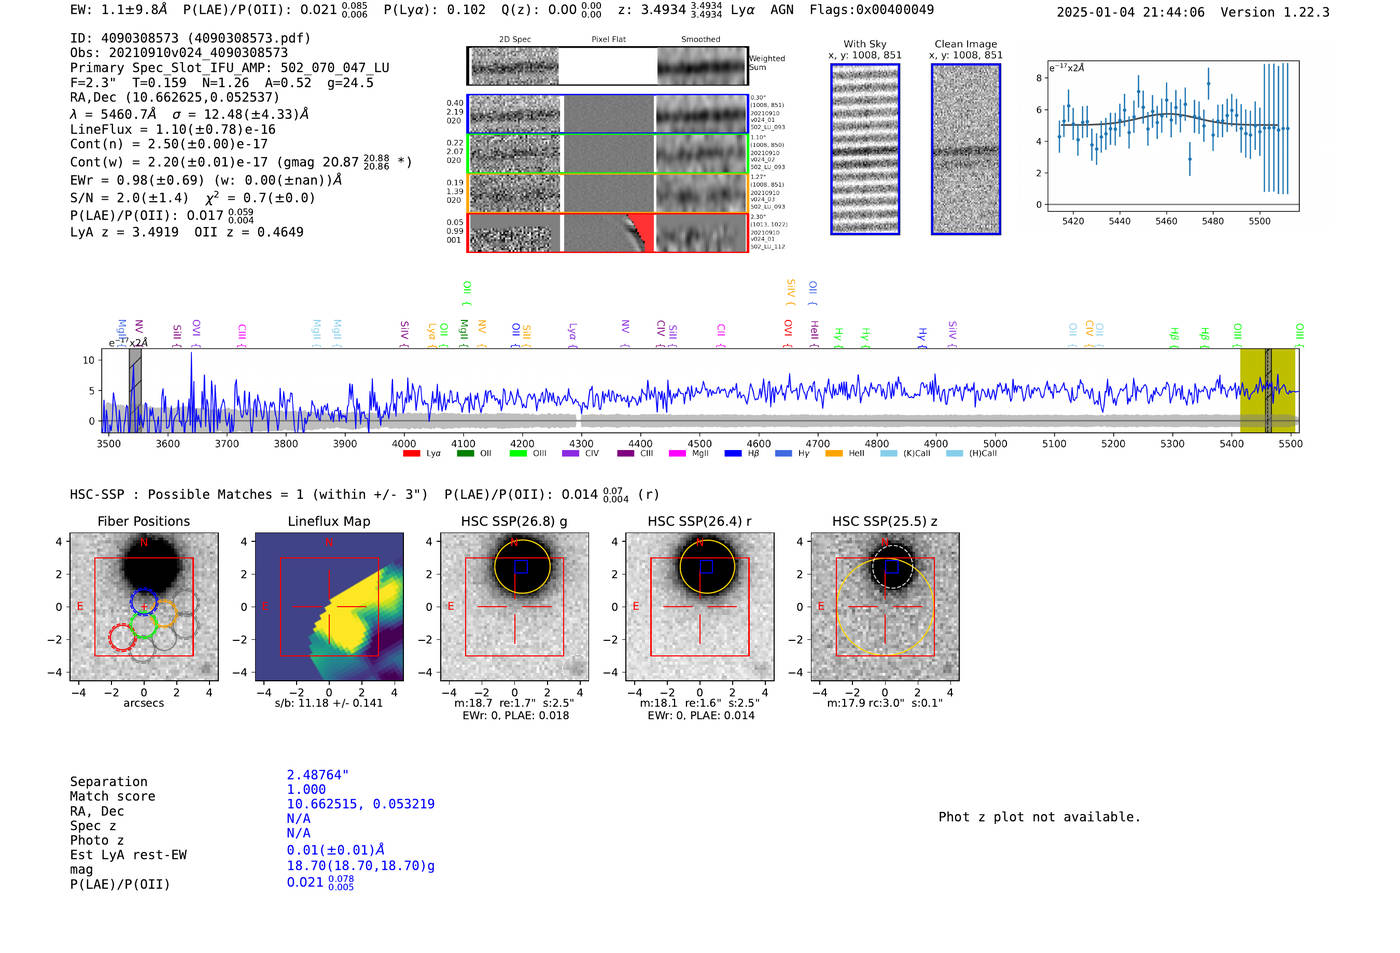
Task: Select the red-bordered 2D spectrum row
Action: point(608,233)
